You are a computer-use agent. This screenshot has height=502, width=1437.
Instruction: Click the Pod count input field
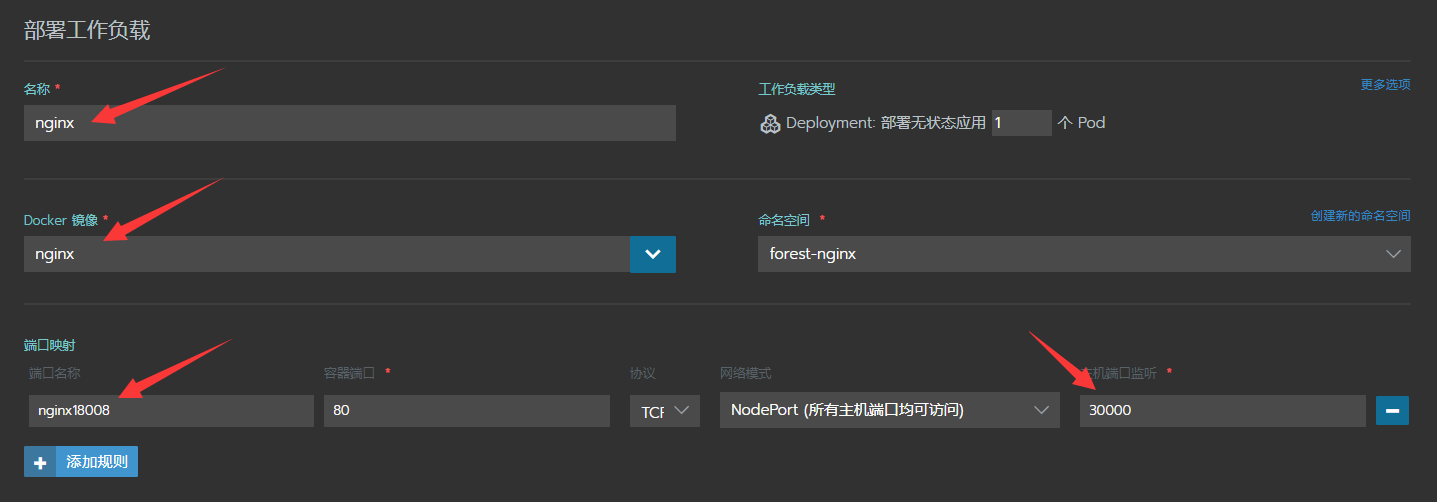coord(1021,123)
